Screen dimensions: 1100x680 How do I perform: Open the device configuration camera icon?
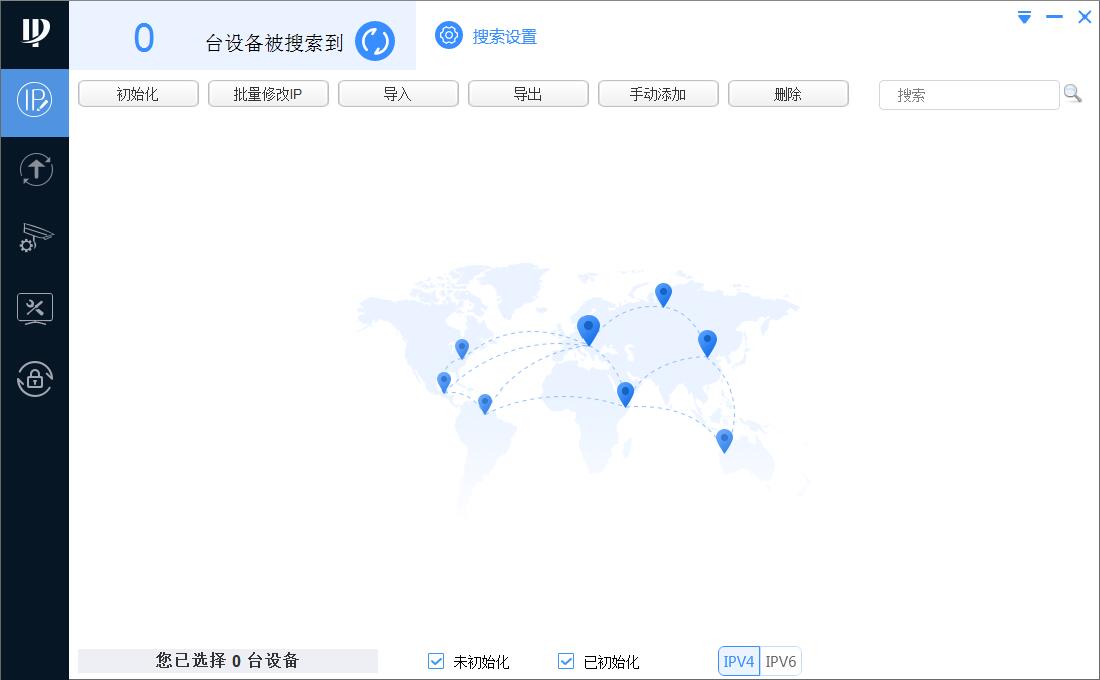(35, 238)
